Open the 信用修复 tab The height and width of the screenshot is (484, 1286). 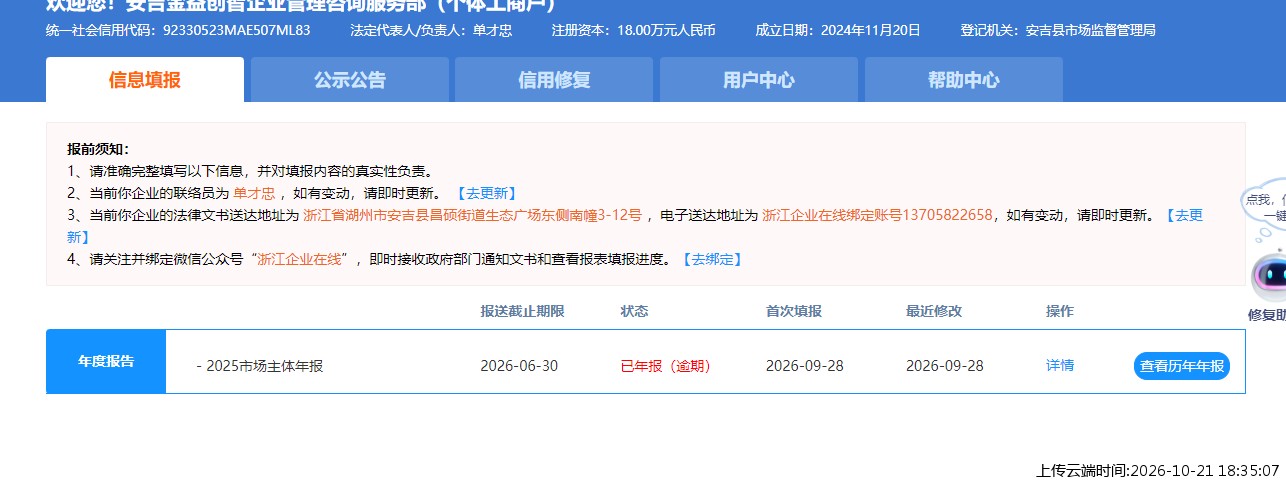click(554, 80)
